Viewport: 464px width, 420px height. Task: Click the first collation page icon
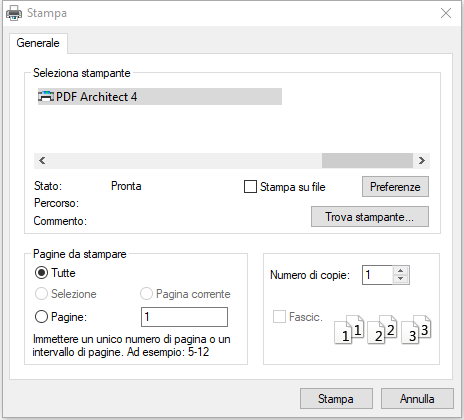tap(349, 330)
